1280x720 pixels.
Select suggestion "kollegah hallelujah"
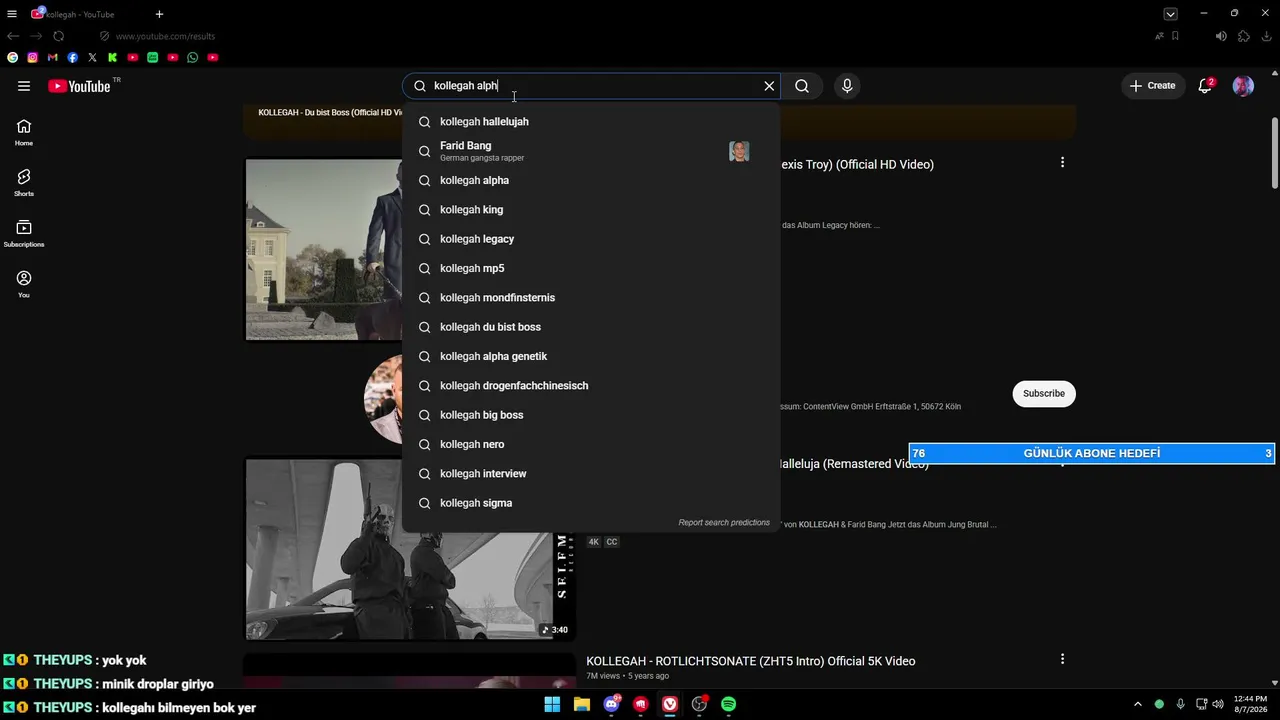(x=591, y=122)
